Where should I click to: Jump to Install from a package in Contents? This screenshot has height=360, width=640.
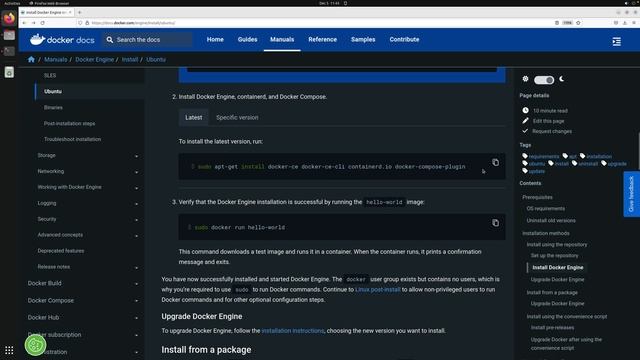tap(552, 292)
